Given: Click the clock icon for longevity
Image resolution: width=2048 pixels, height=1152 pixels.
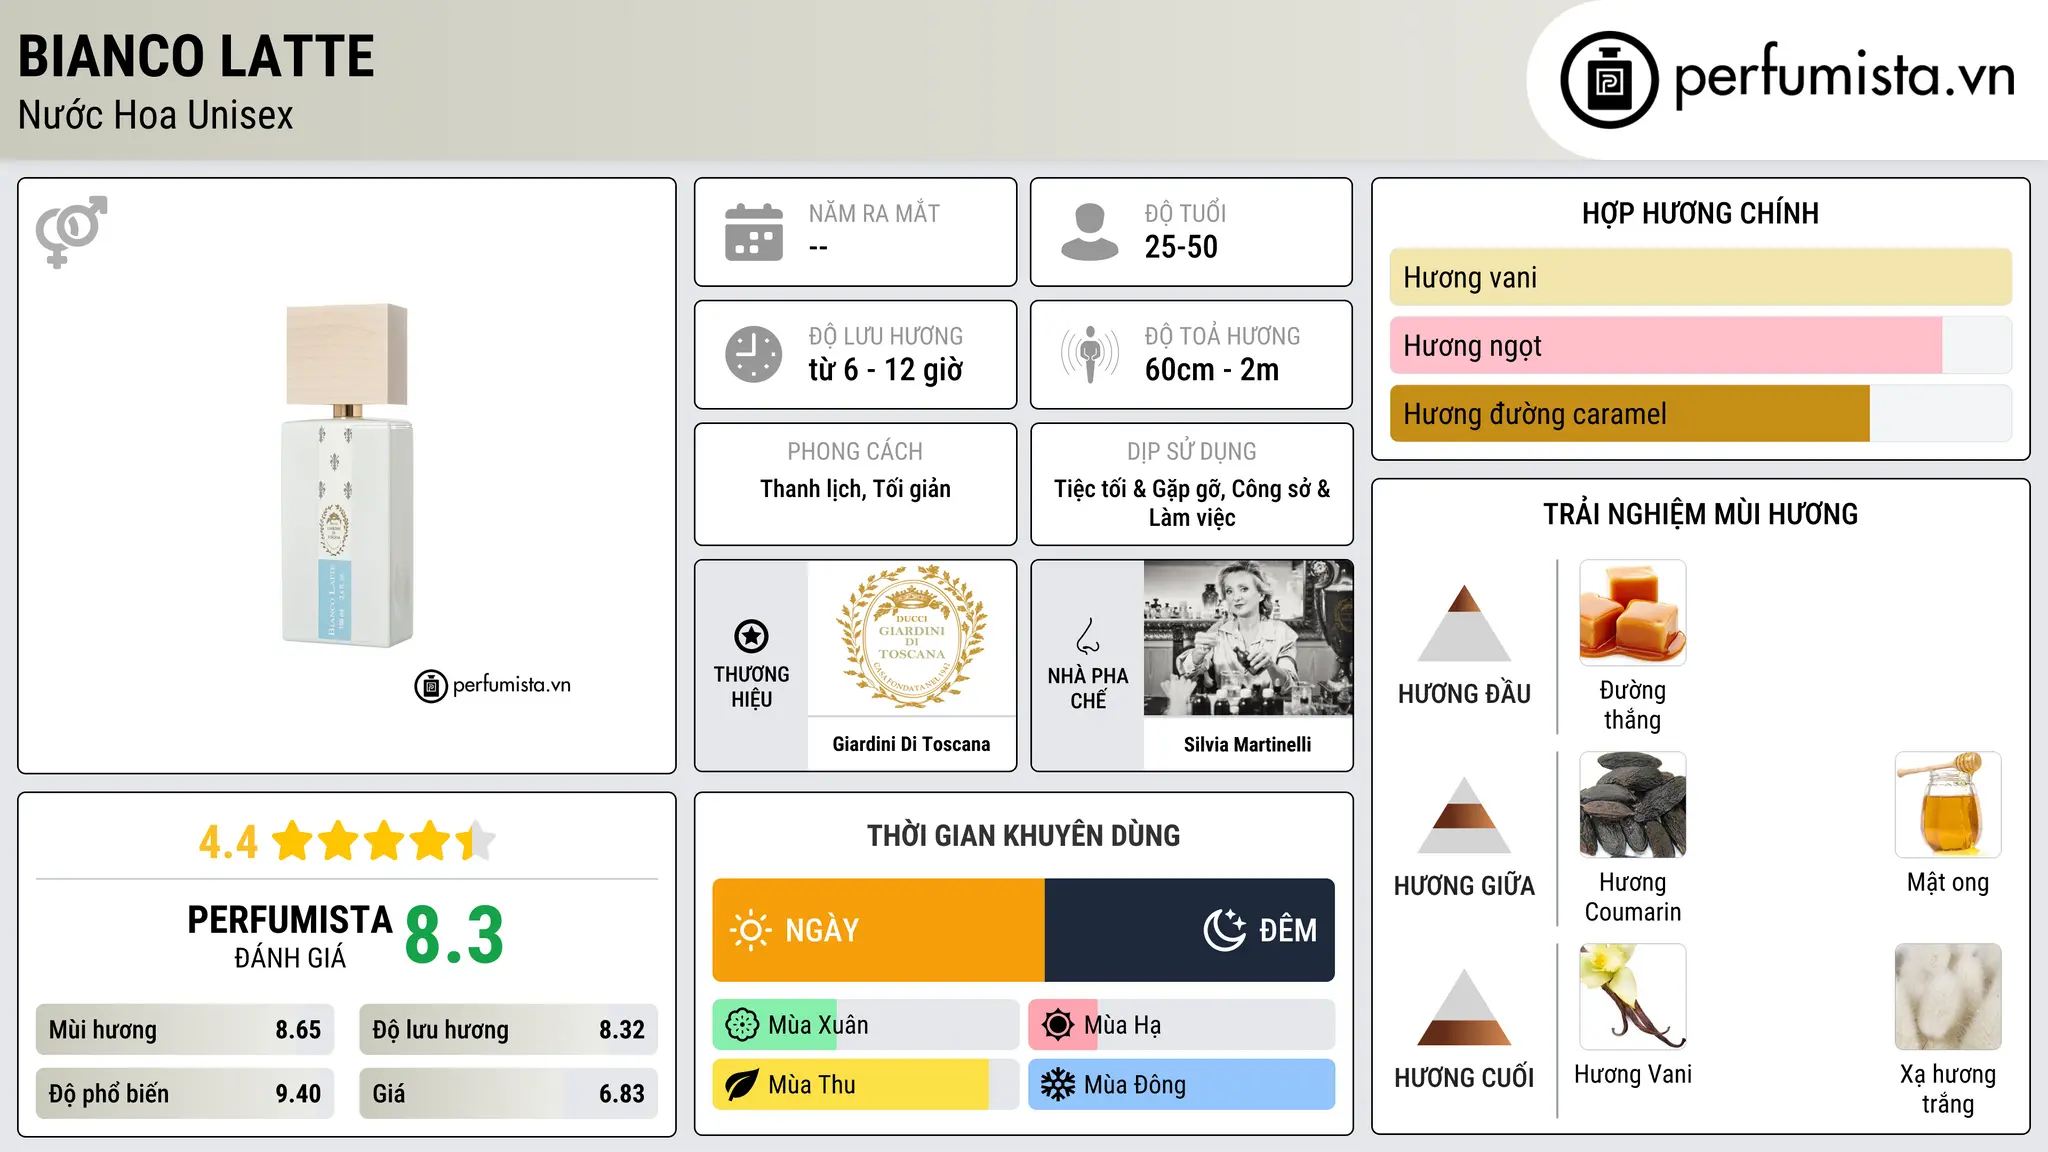Looking at the screenshot, I should (x=754, y=354).
